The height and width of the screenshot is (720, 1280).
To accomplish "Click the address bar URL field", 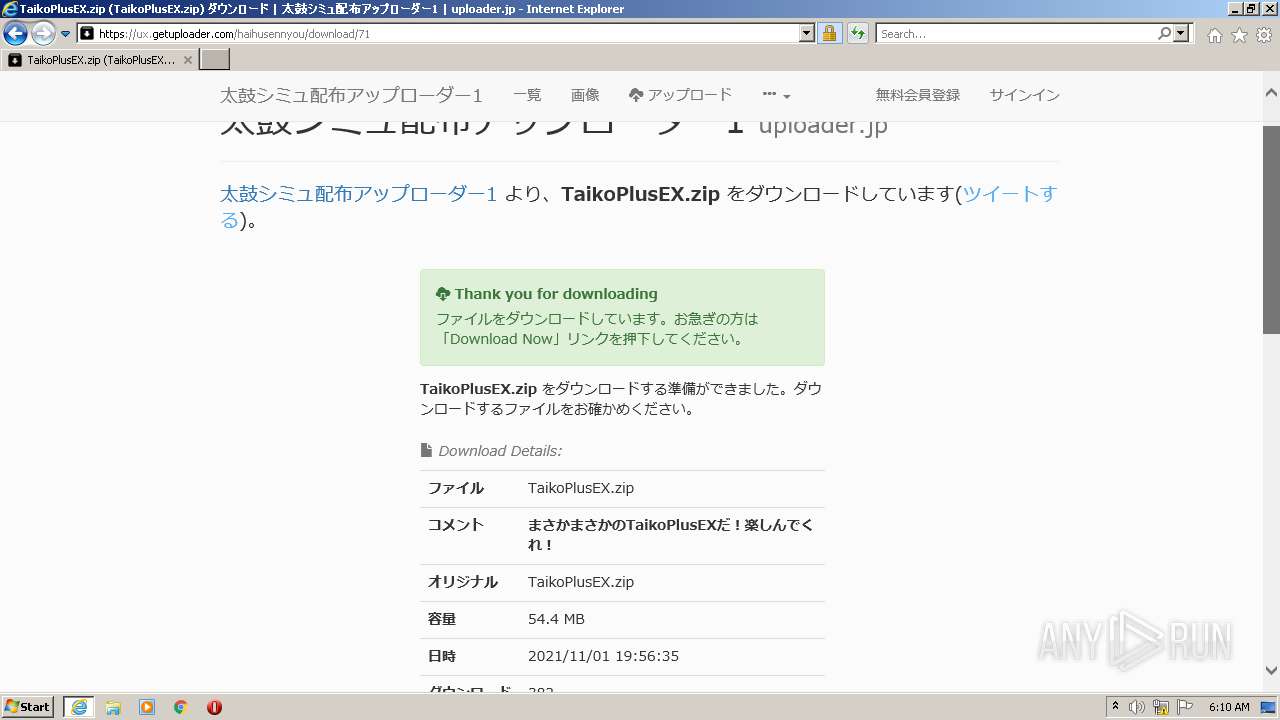I will (438, 34).
